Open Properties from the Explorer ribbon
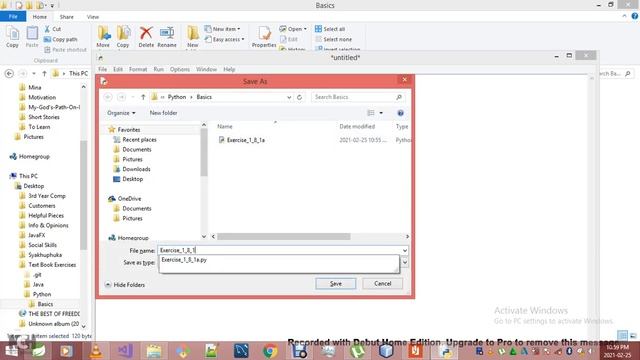This screenshot has height=360, width=640. coord(264,37)
